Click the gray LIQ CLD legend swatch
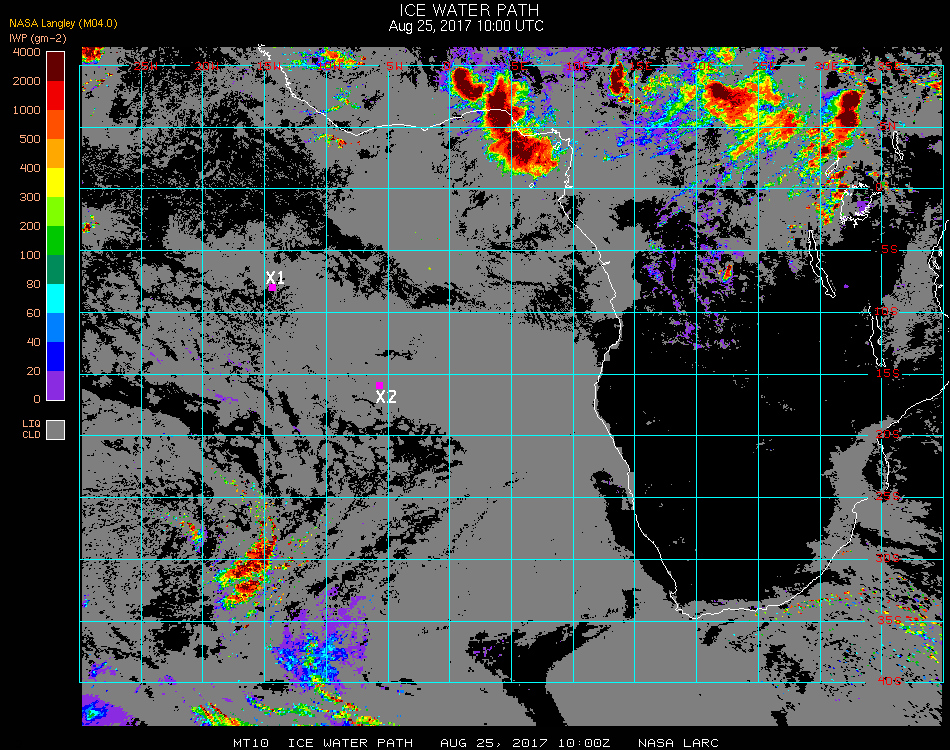Image resolution: width=950 pixels, height=750 pixels. tap(56, 430)
